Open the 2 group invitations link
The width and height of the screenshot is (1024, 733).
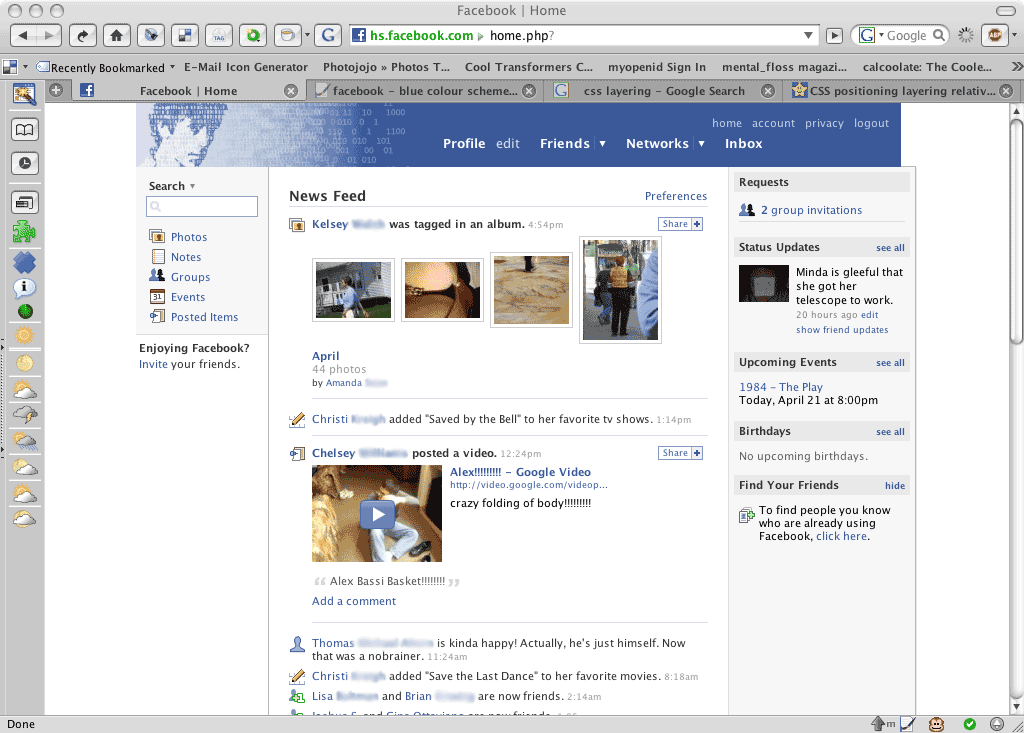[811, 210]
